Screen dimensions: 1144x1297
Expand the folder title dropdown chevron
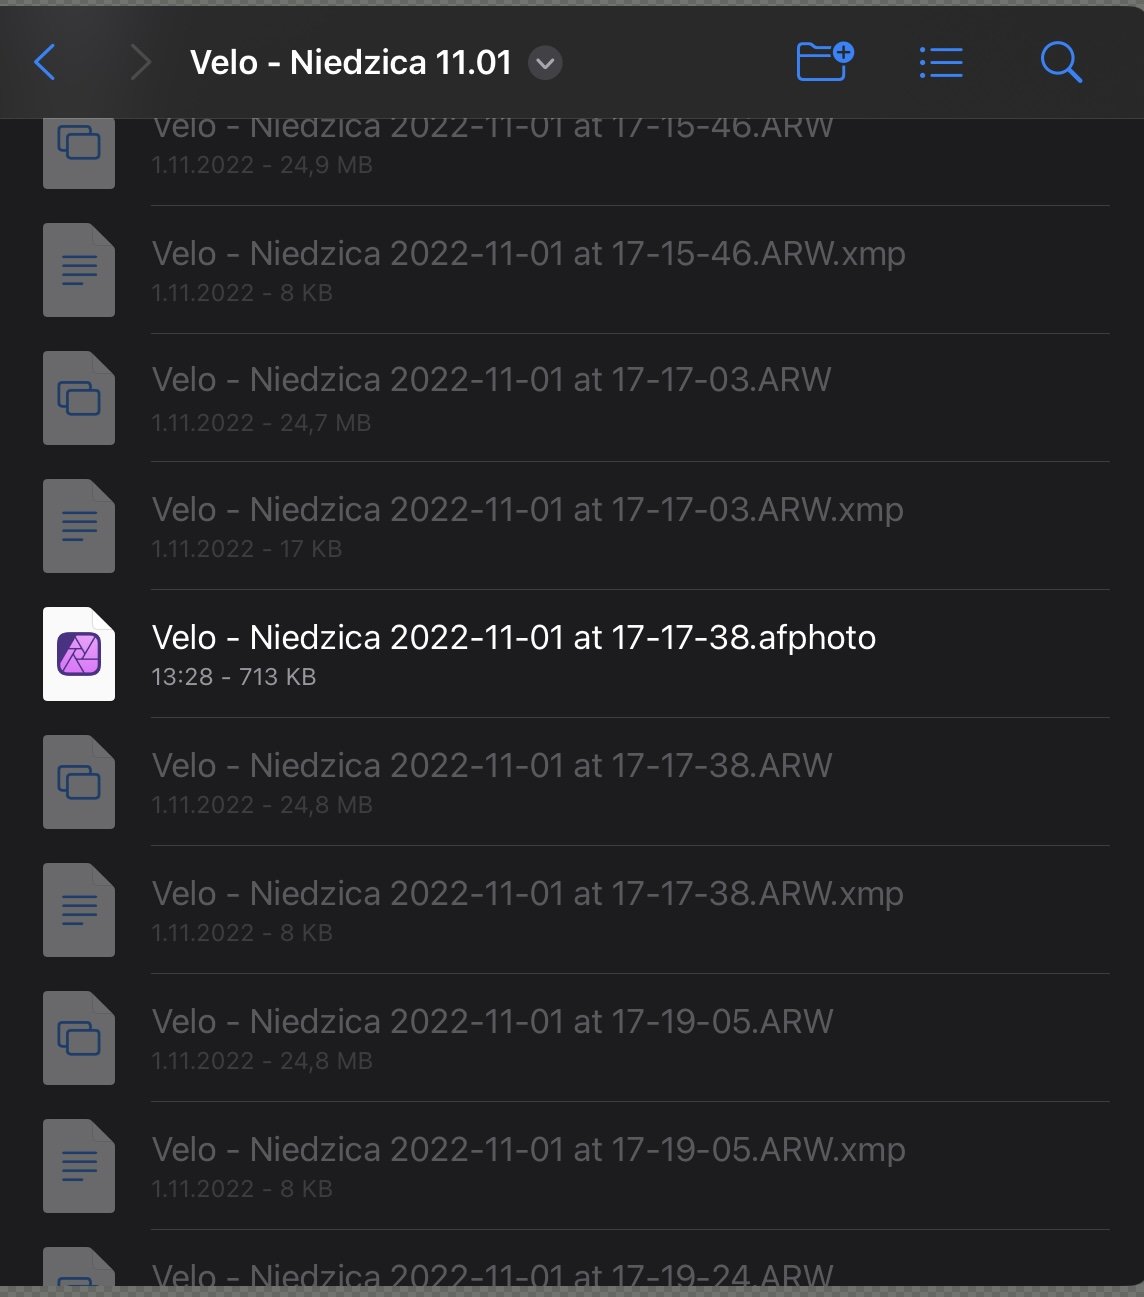point(545,63)
